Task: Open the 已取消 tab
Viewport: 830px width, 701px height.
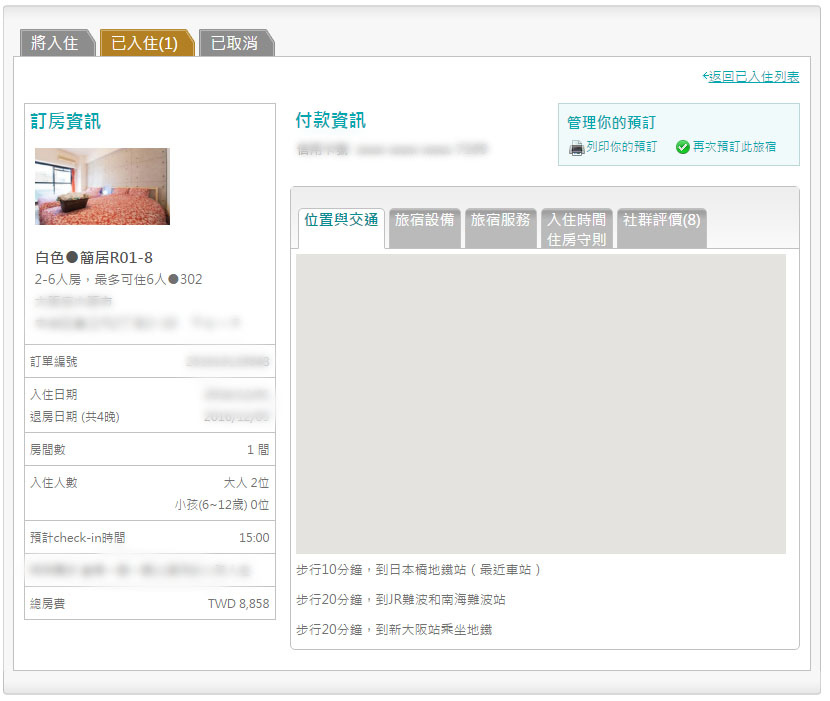Action: point(235,43)
